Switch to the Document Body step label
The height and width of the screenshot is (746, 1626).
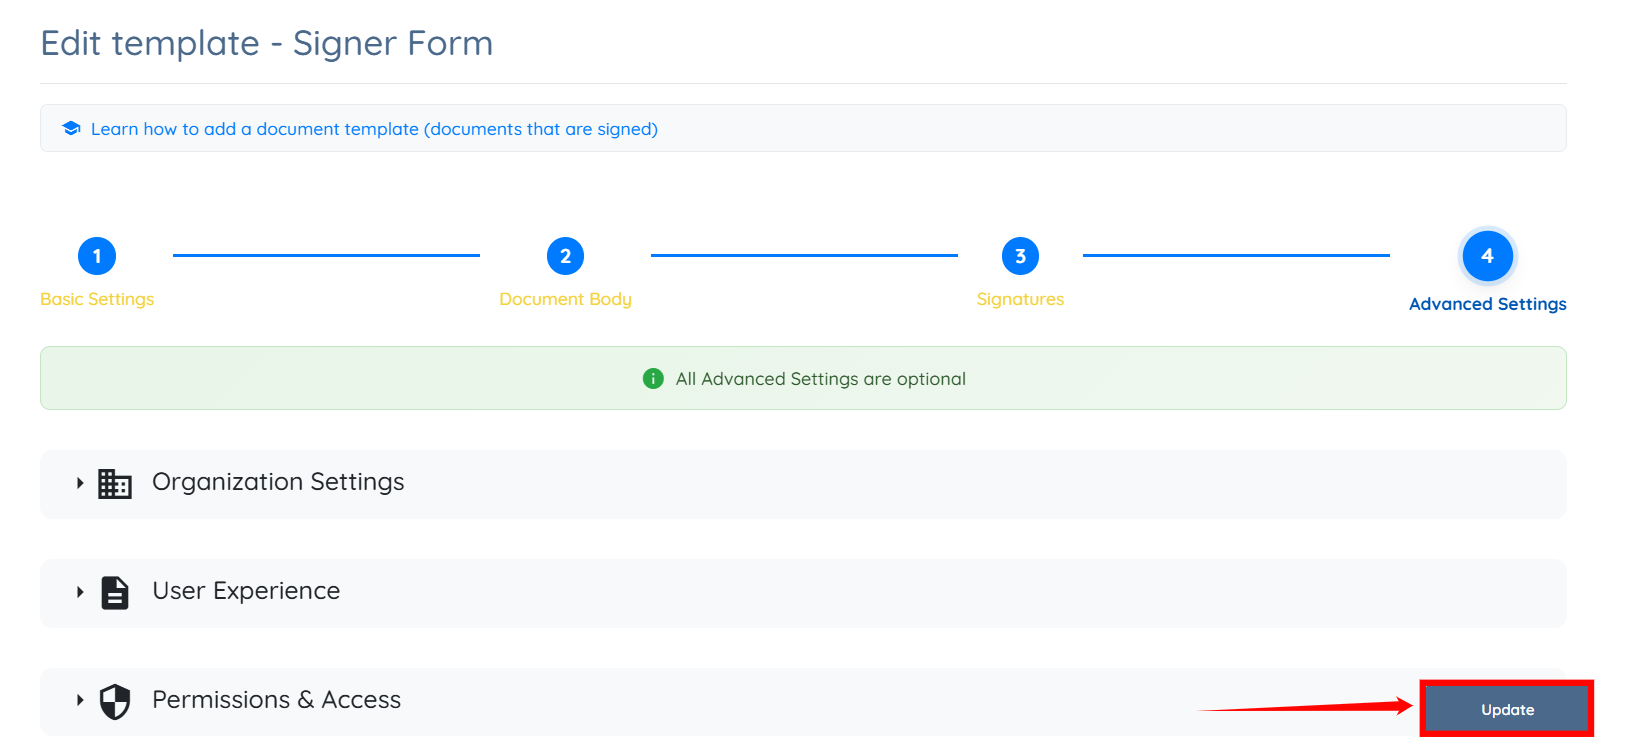coord(565,299)
